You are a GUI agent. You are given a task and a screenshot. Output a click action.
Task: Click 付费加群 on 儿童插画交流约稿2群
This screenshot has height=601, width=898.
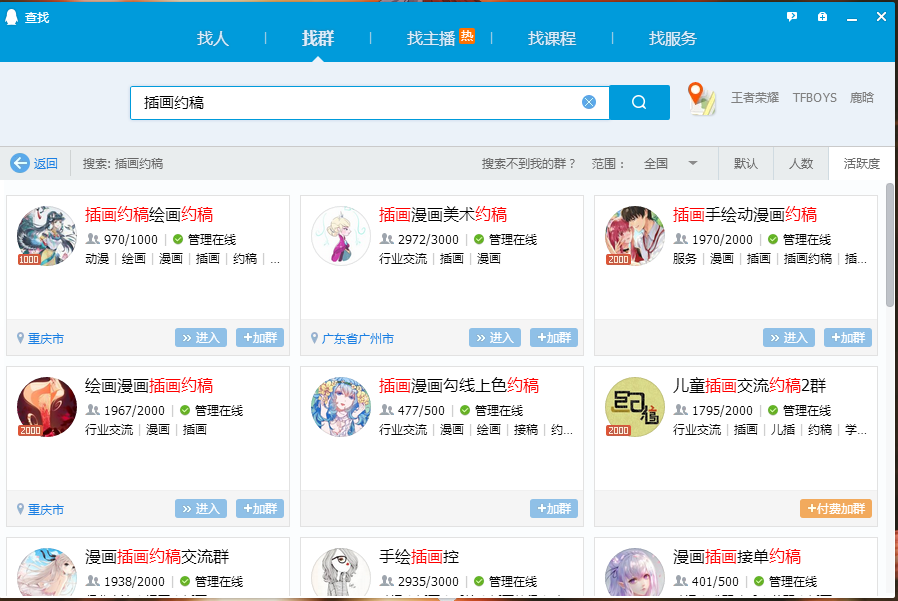tap(837, 508)
